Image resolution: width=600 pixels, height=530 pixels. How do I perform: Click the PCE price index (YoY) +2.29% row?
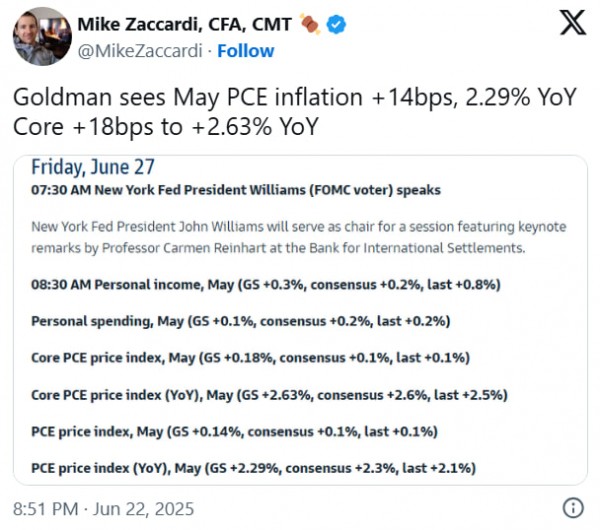tap(253, 467)
